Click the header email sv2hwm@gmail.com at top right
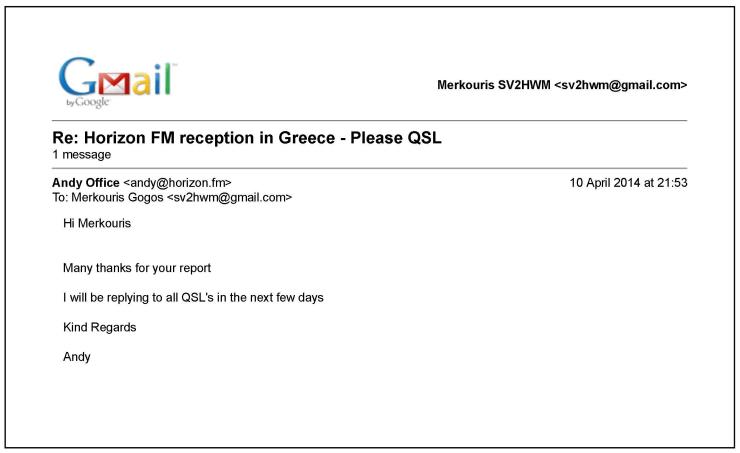740x453 pixels. (621, 85)
